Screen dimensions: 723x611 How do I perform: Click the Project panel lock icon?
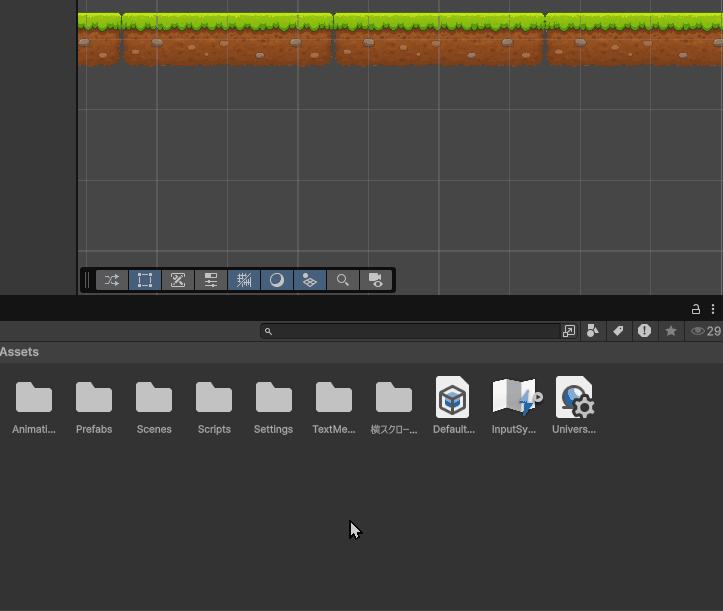[x=696, y=309]
